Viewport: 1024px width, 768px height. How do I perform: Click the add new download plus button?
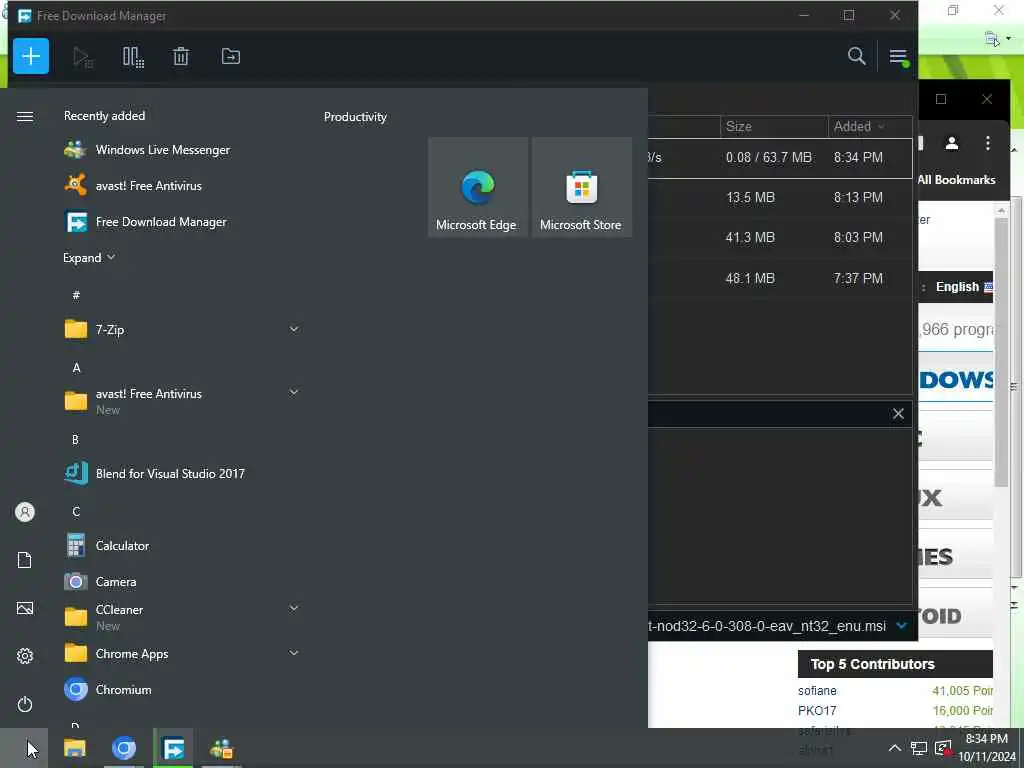[31, 56]
